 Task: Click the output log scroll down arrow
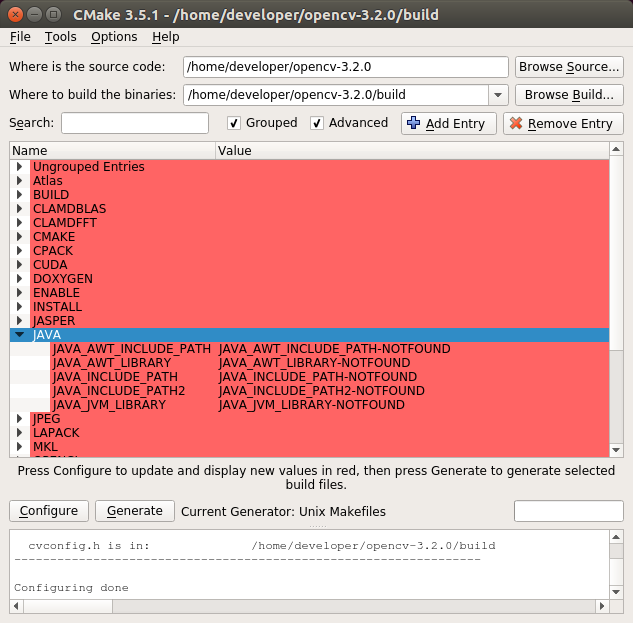[x=616, y=592]
